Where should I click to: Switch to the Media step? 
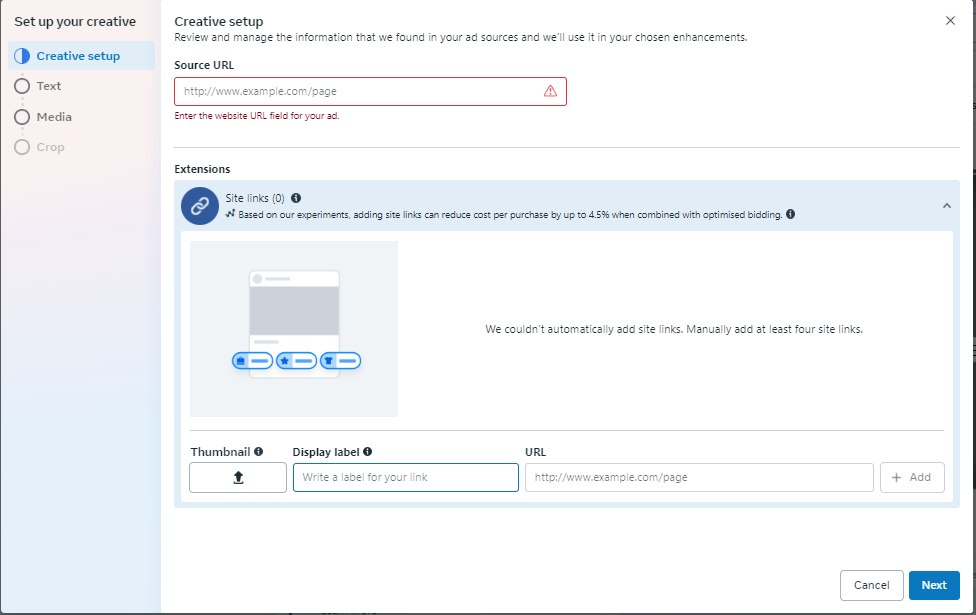(x=54, y=117)
